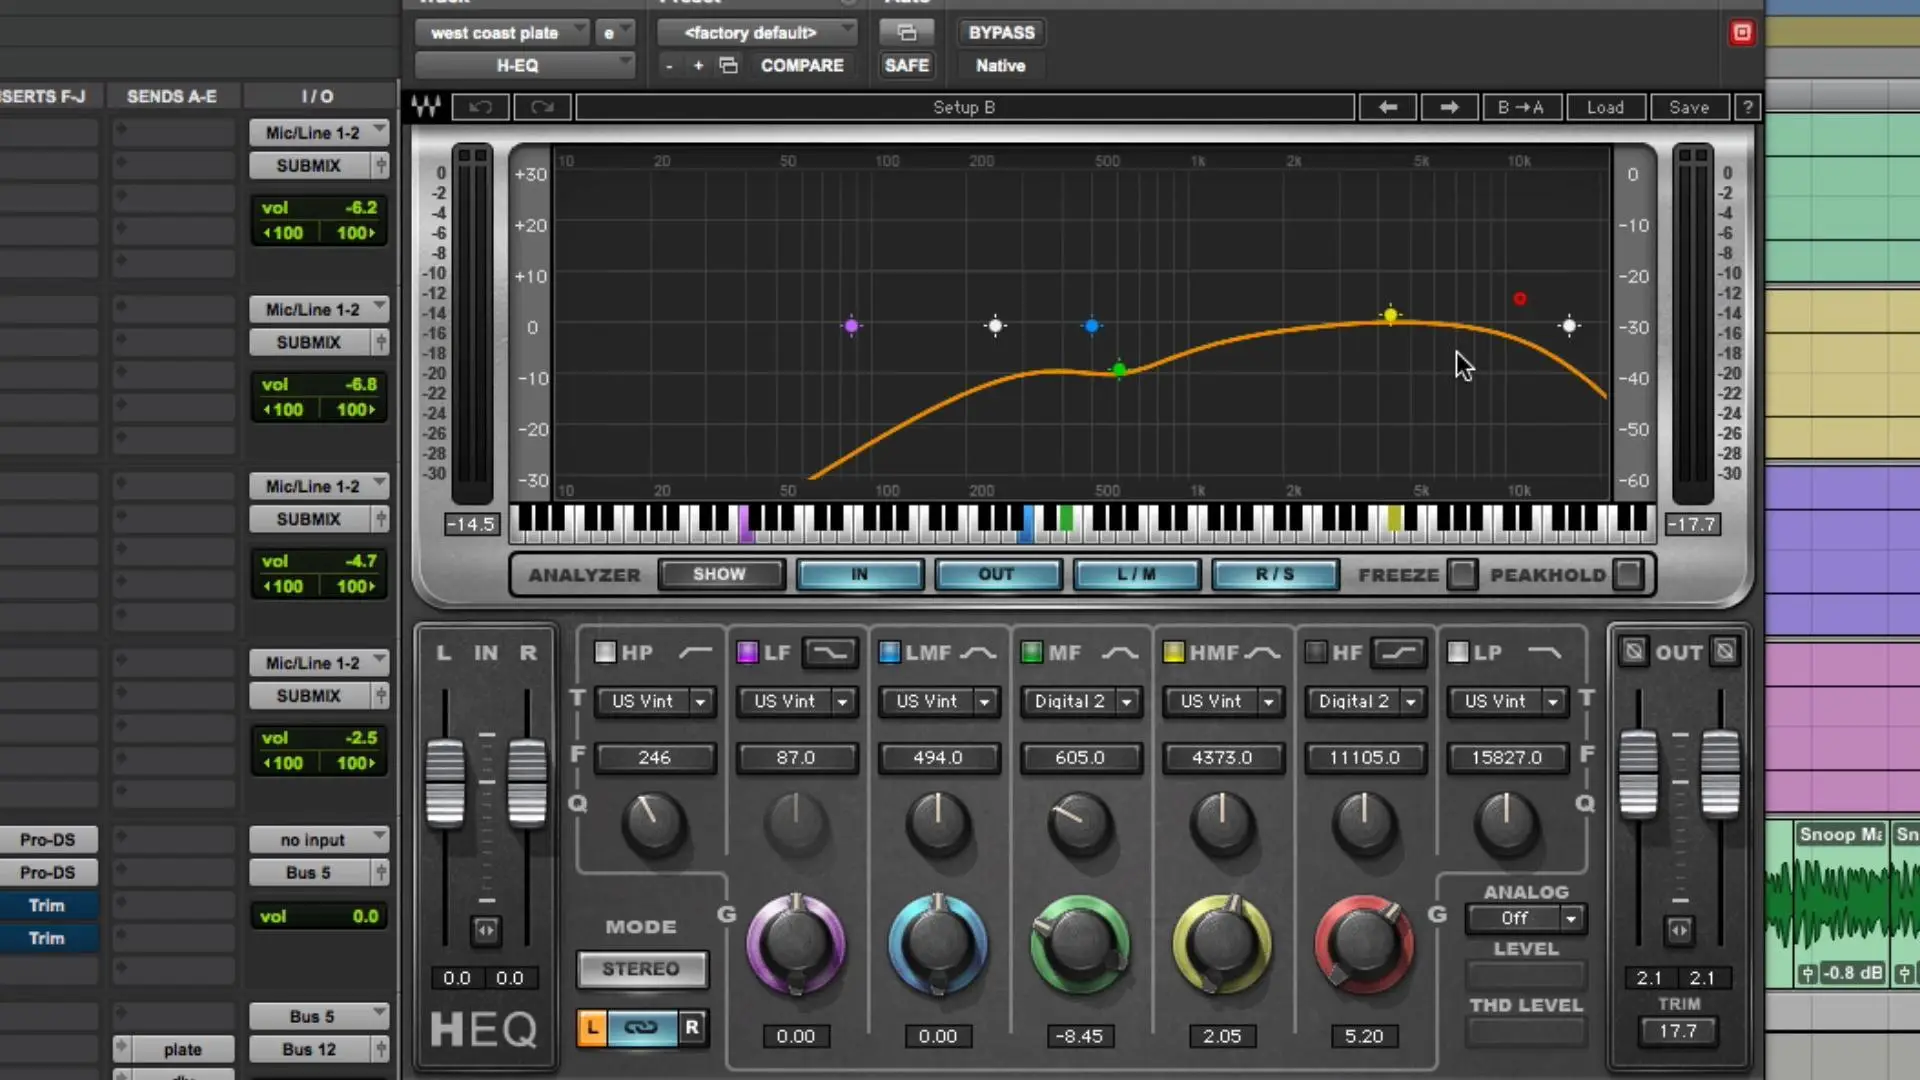Click the red target button at top right

[x=1742, y=33]
